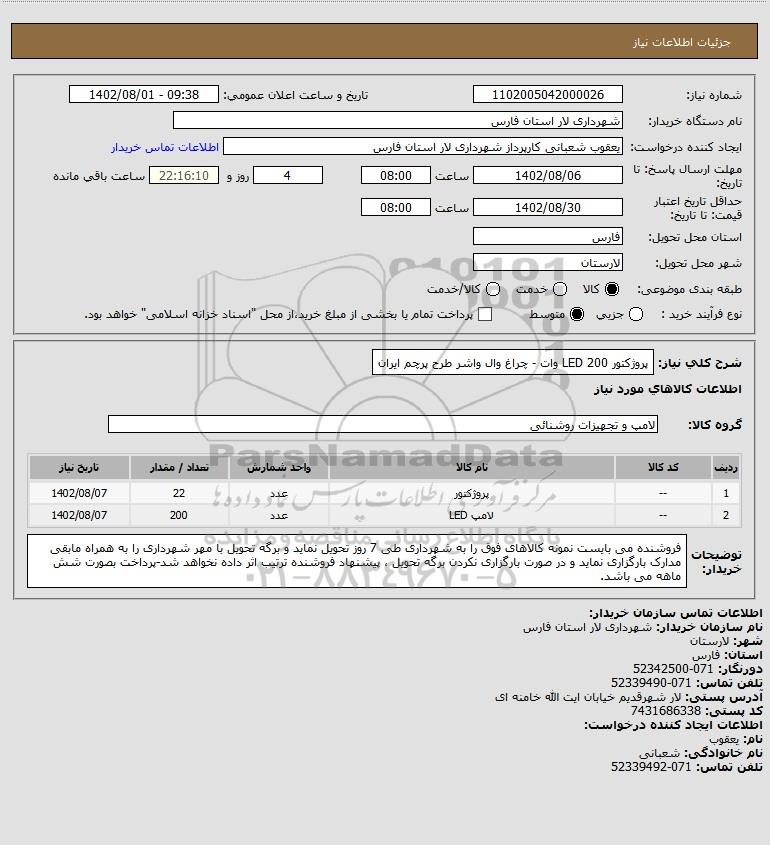
Task: Click the delivery province field فارس
Action: click(547, 237)
